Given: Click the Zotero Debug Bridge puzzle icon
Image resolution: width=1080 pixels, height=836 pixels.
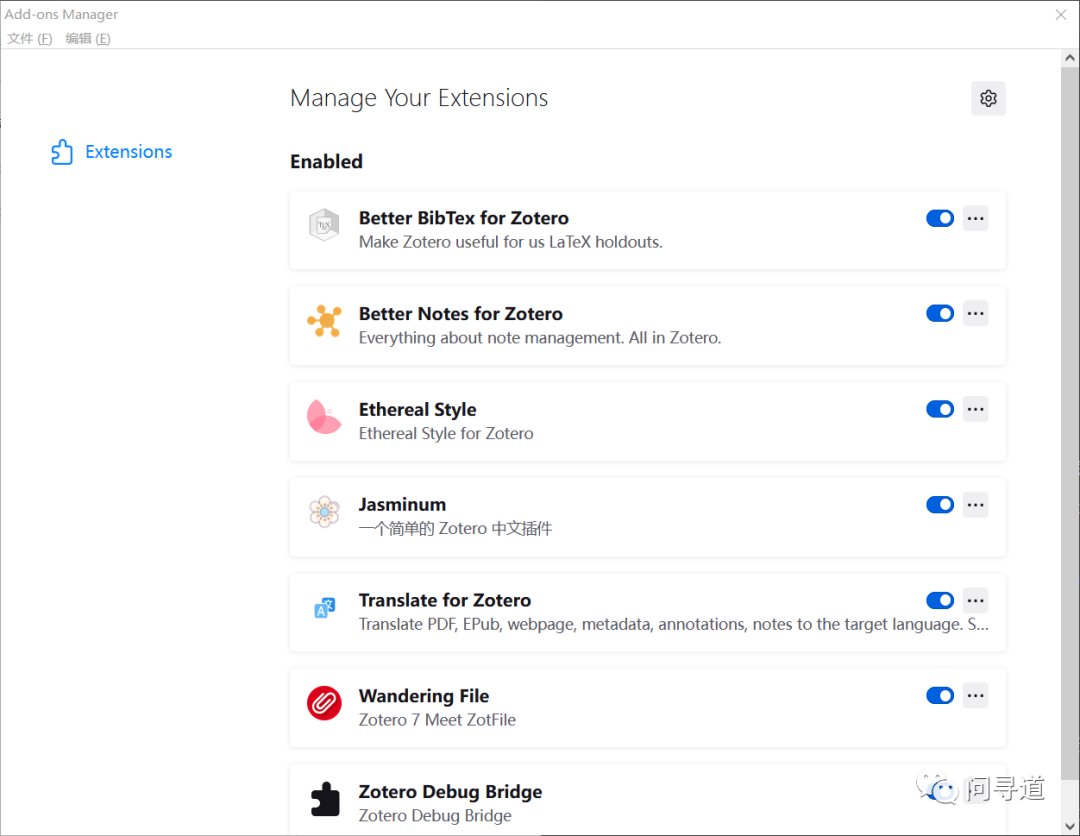Looking at the screenshot, I should [324, 799].
